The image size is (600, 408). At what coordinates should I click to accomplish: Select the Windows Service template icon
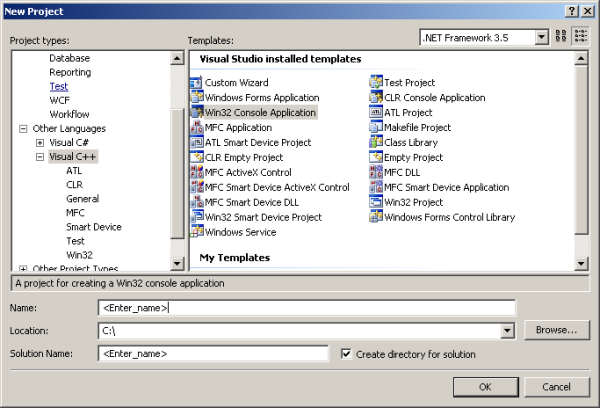(196, 232)
